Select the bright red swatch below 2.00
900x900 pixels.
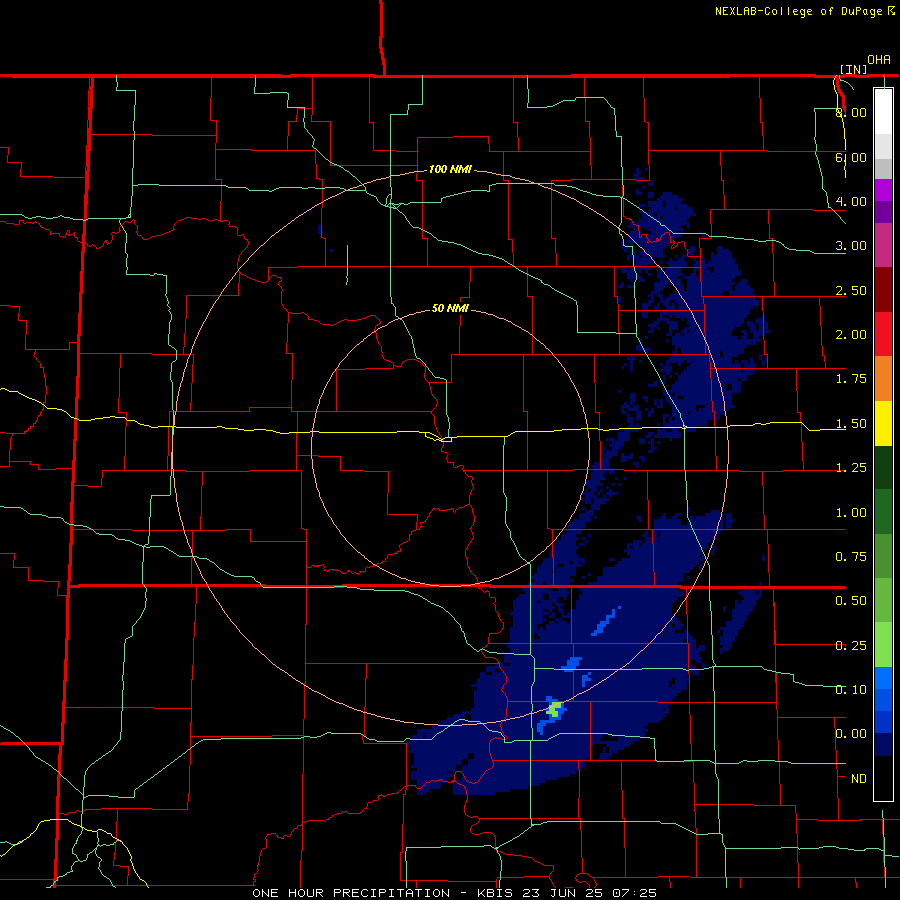[x=883, y=334]
